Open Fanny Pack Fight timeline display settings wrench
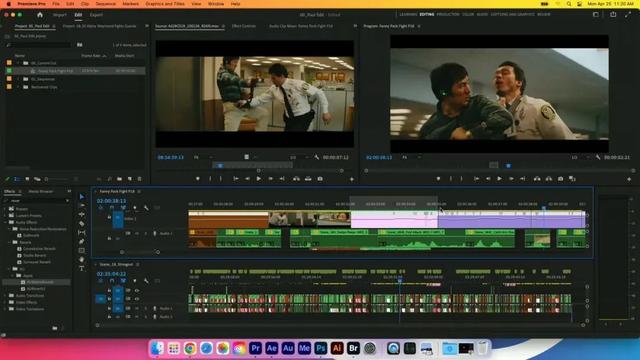640x360 pixels. [146, 208]
